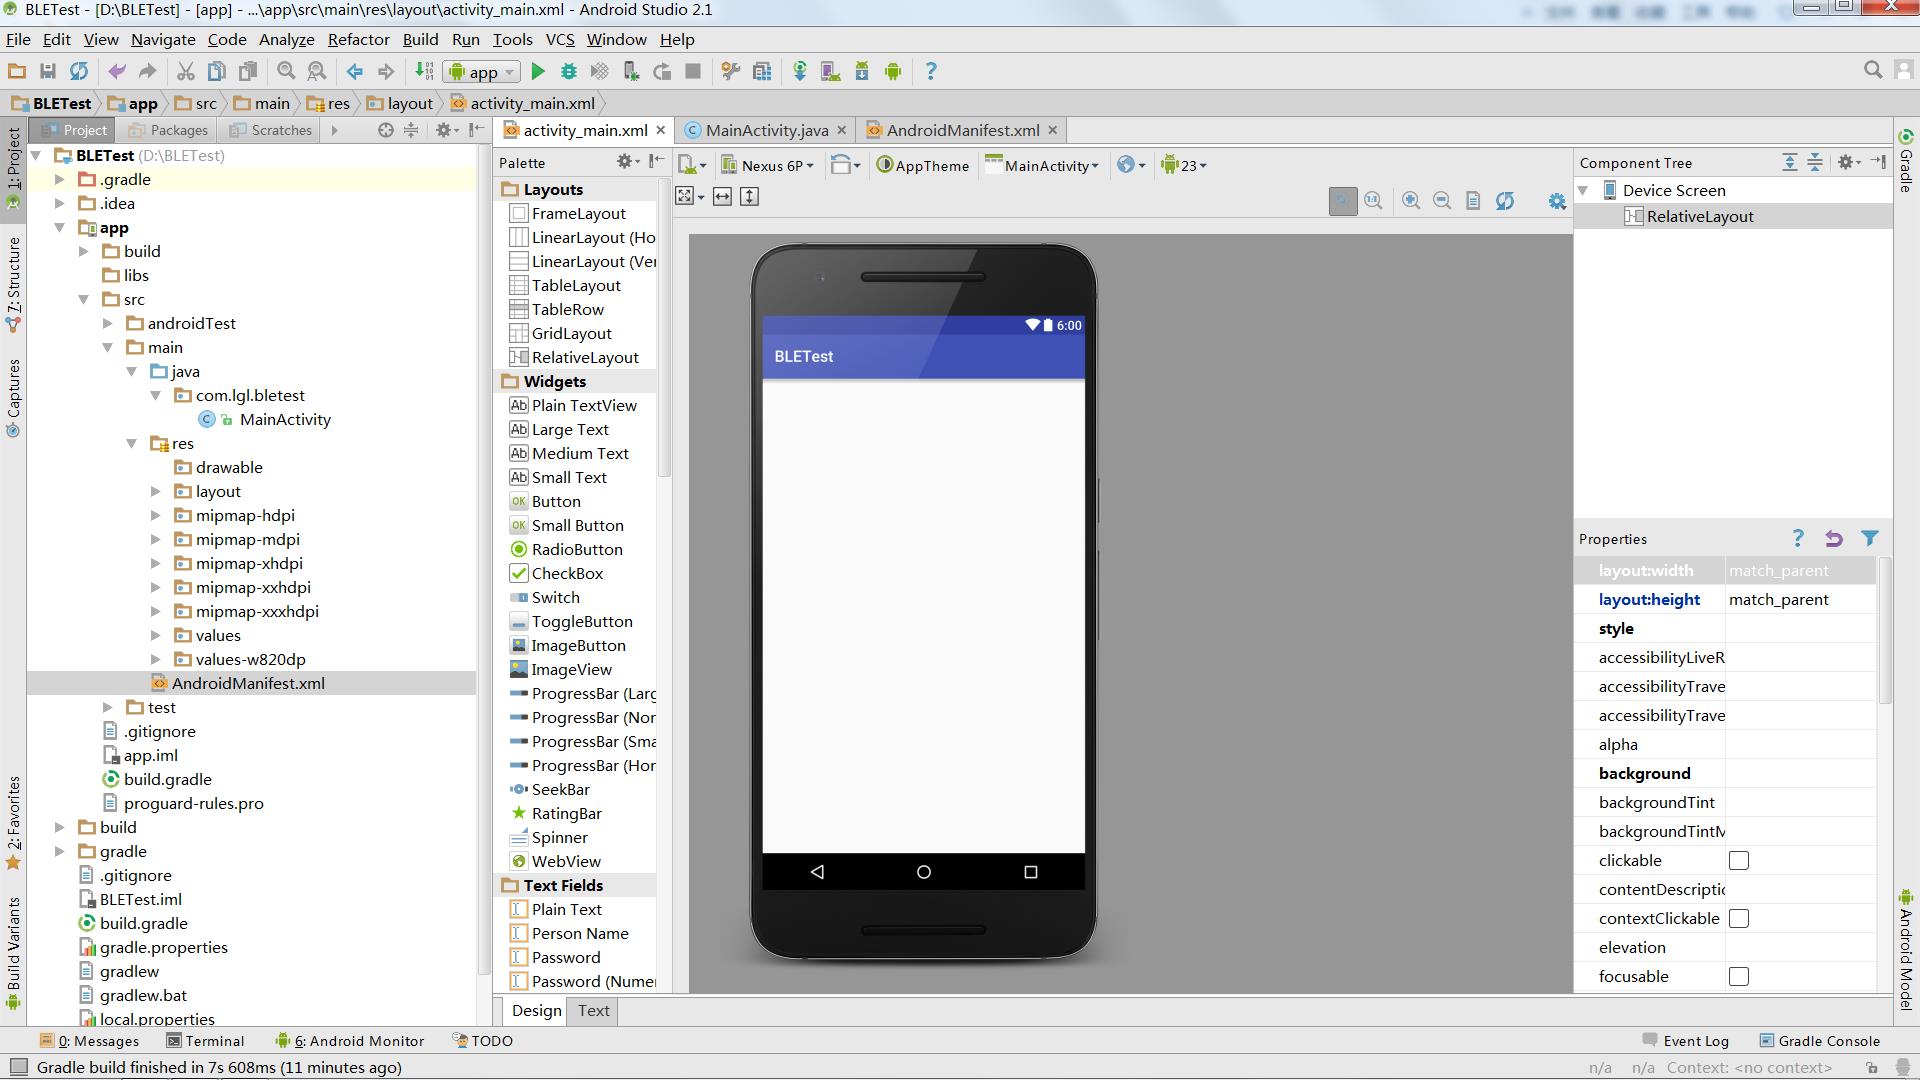The image size is (1920, 1080).
Task: Select MainActivity.java tab in editor
Action: pyautogui.click(x=765, y=129)
